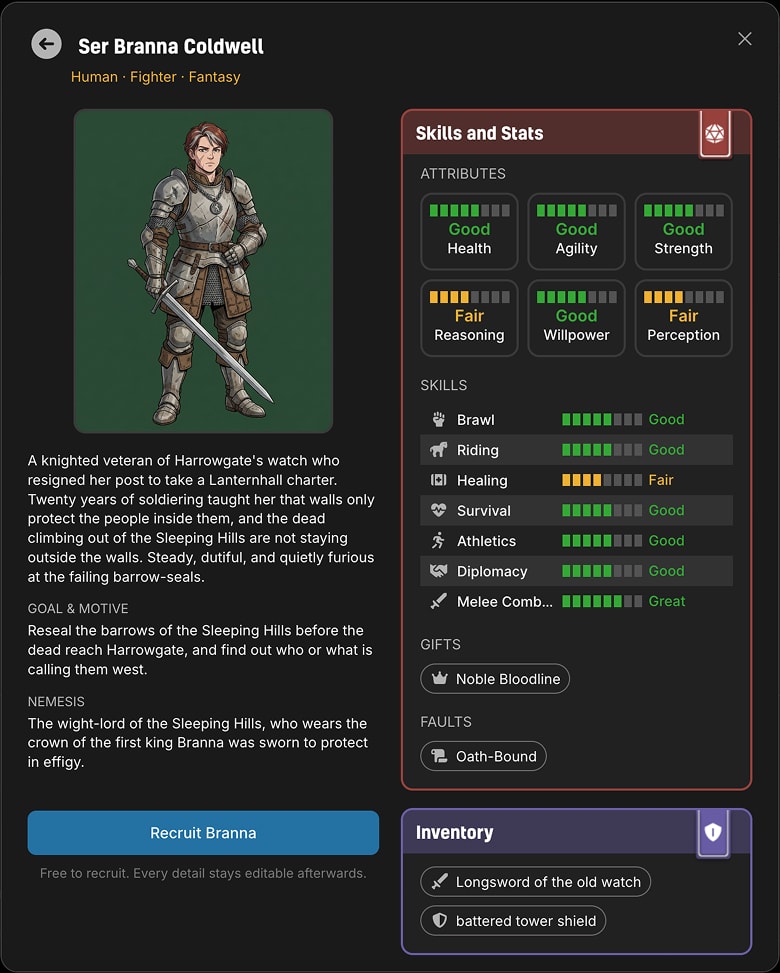780x973 pixels.
Task: Select the Agility attribute card
Action: (x=576, y=231)
